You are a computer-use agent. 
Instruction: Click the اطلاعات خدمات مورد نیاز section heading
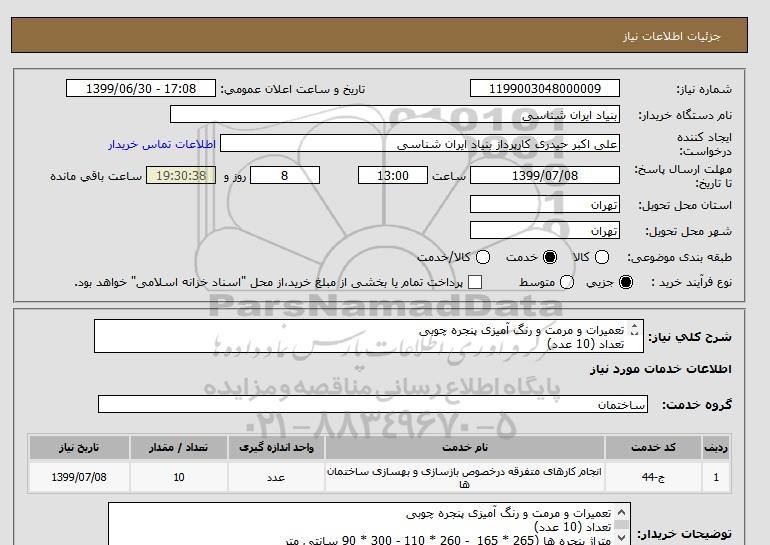[660, 369]
